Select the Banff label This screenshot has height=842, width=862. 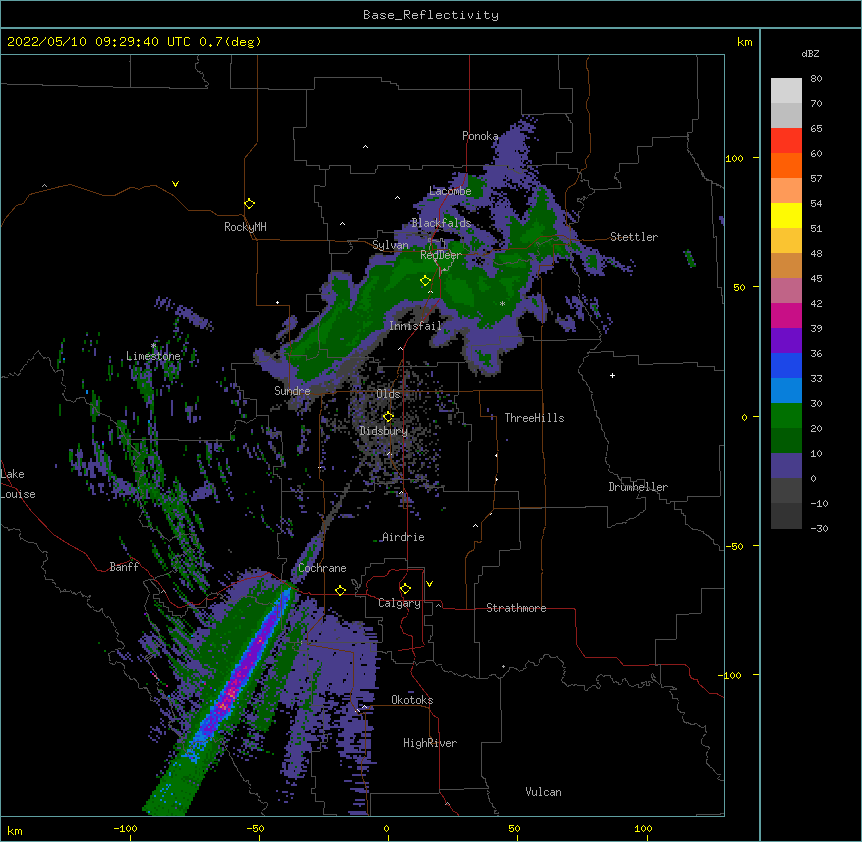(124, 567)
